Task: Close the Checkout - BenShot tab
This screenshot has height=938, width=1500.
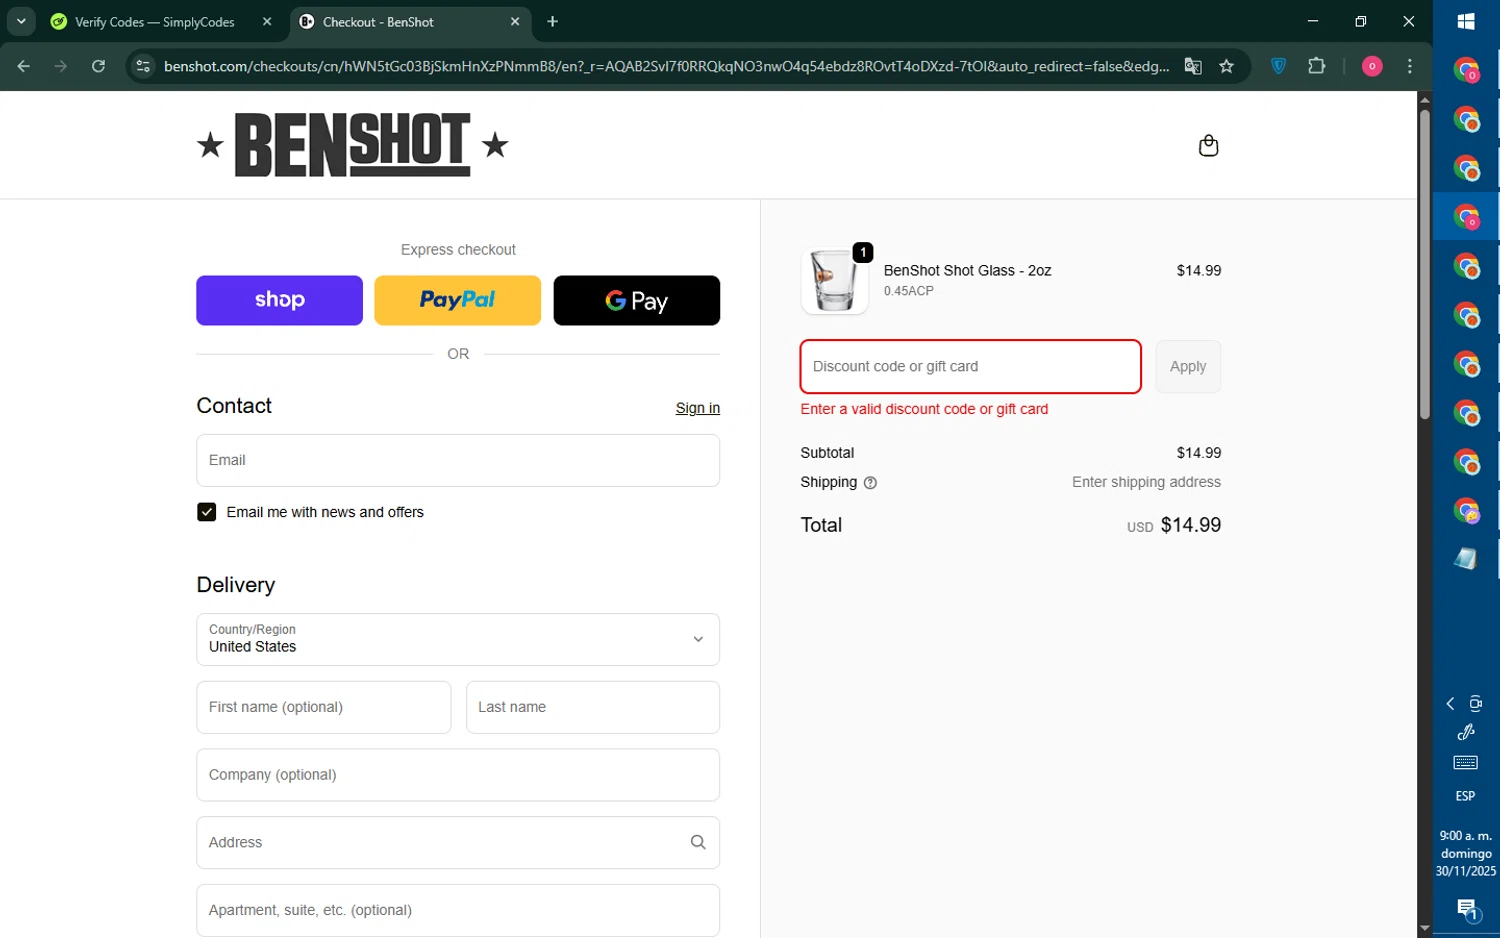Action: (515, 21)
